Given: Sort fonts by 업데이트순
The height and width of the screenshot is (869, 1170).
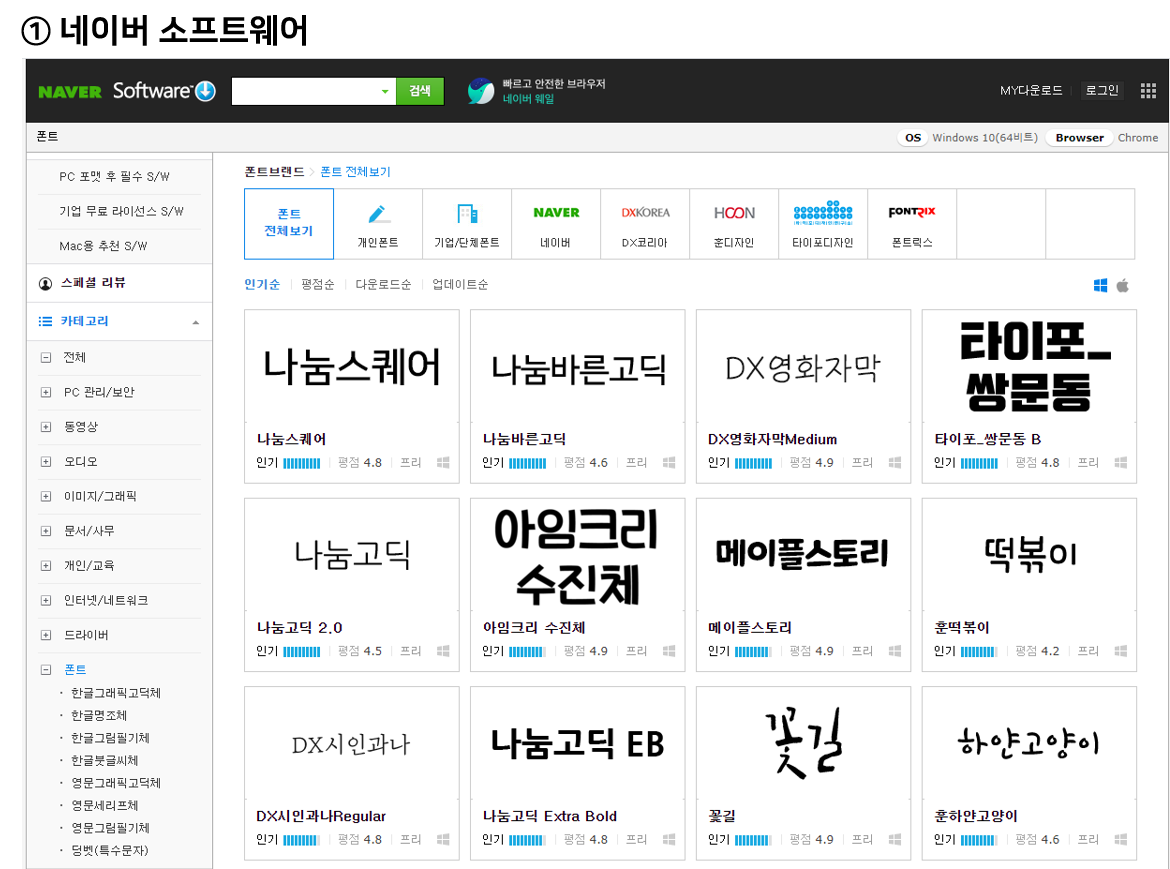Looking at the screenshot, I should pos(460,284).
